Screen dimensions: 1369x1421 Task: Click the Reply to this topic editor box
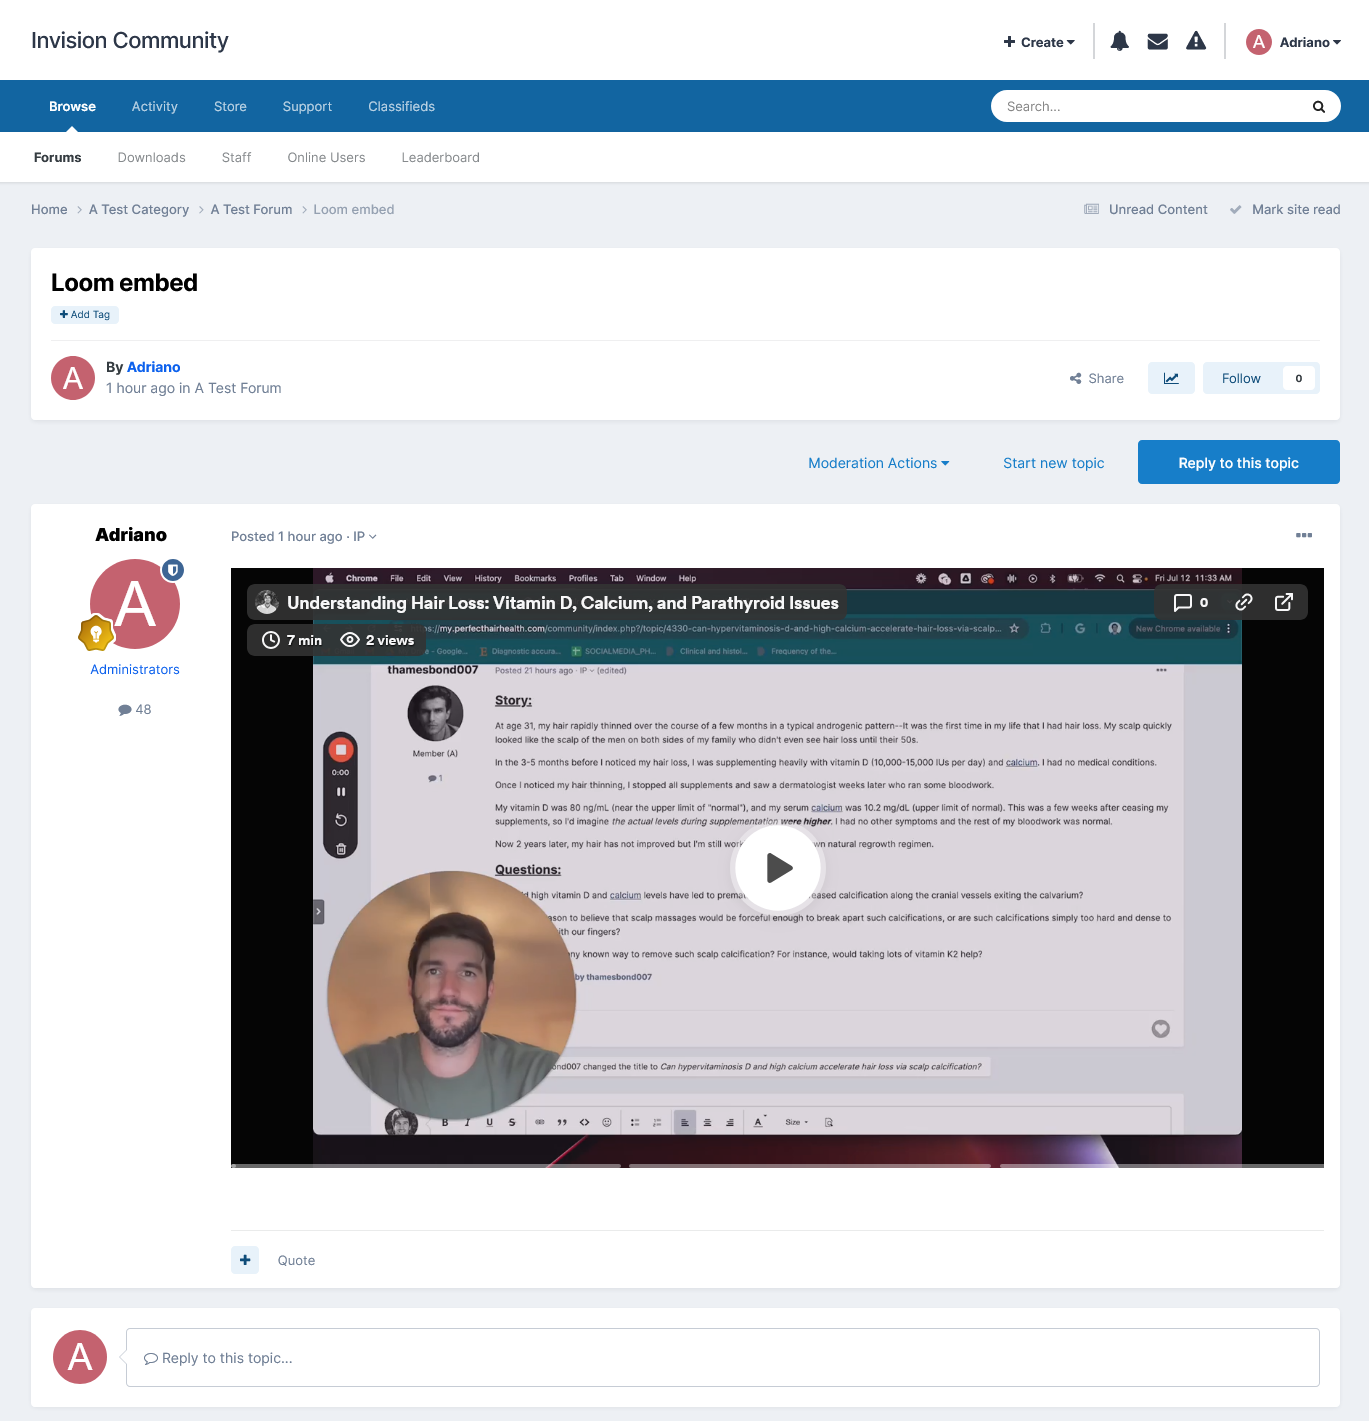[x=722, y=1357]
